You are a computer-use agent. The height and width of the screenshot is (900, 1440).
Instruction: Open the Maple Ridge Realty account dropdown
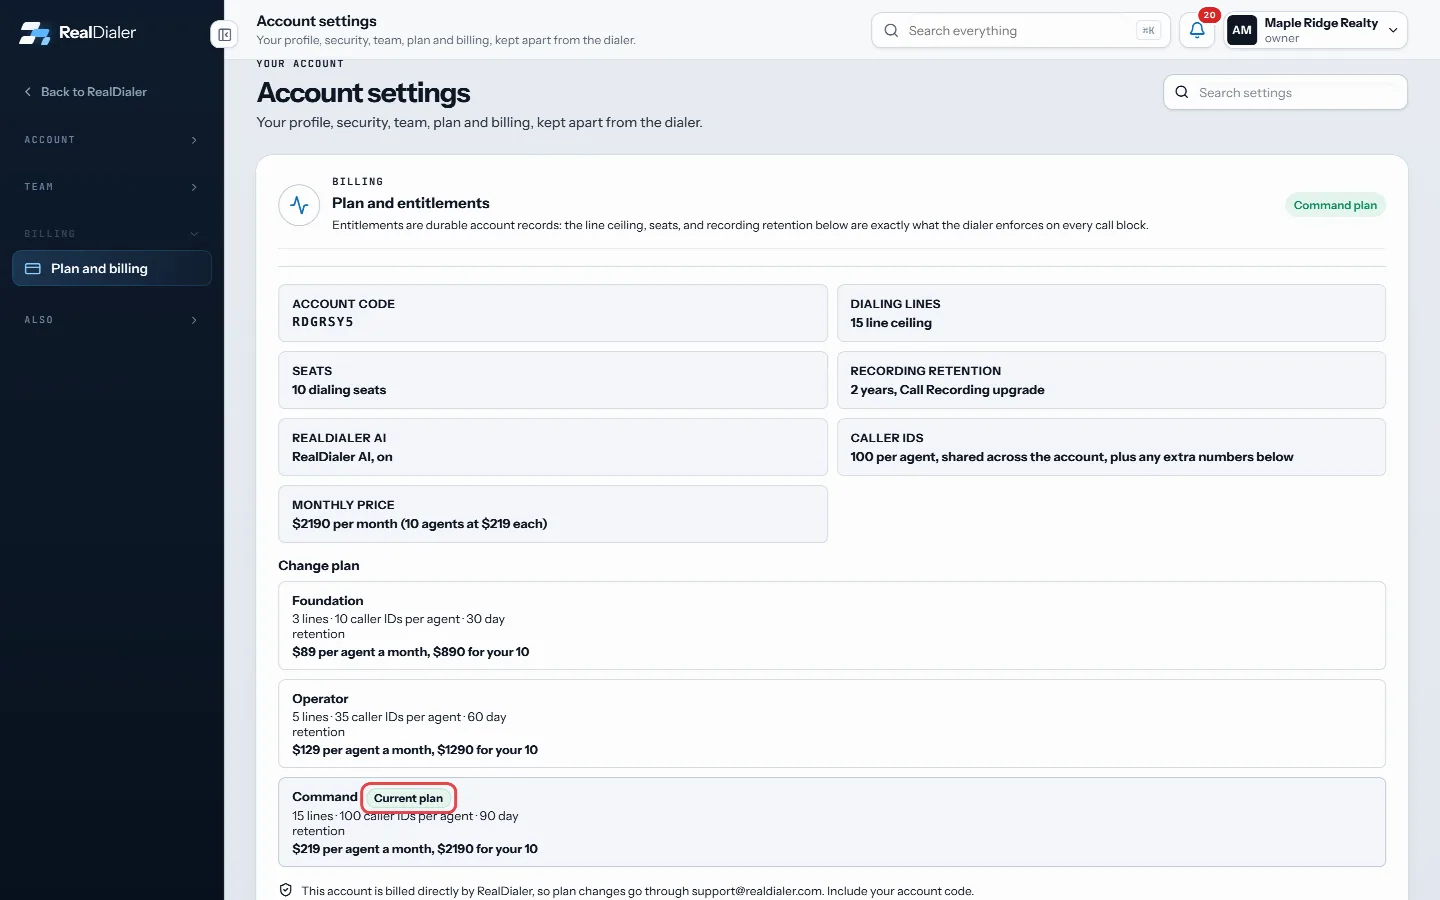point(1316,30)
